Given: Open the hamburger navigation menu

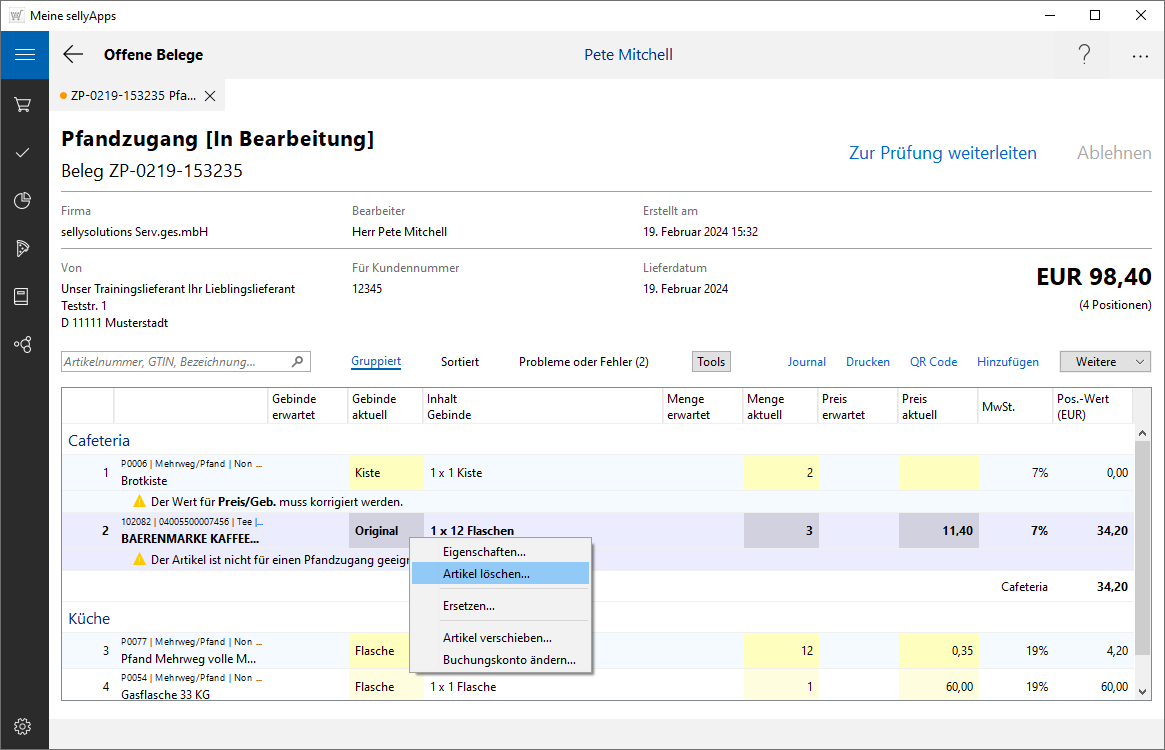Looking at the screenshot, I should (24, 55).
